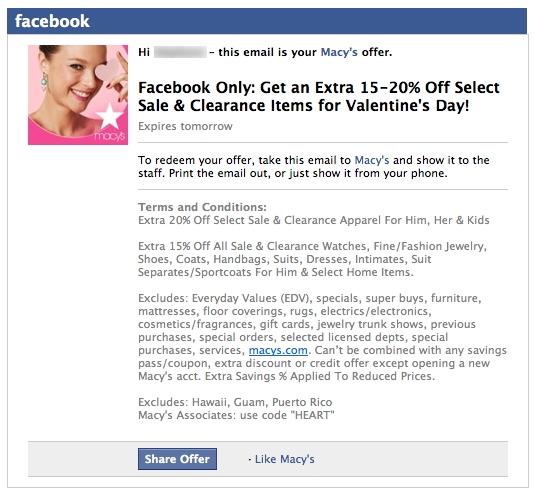The width and height of the screenshot is (534, 497).
Task: Follow the Macy's link in the greeting line
Action: point(339,52)
